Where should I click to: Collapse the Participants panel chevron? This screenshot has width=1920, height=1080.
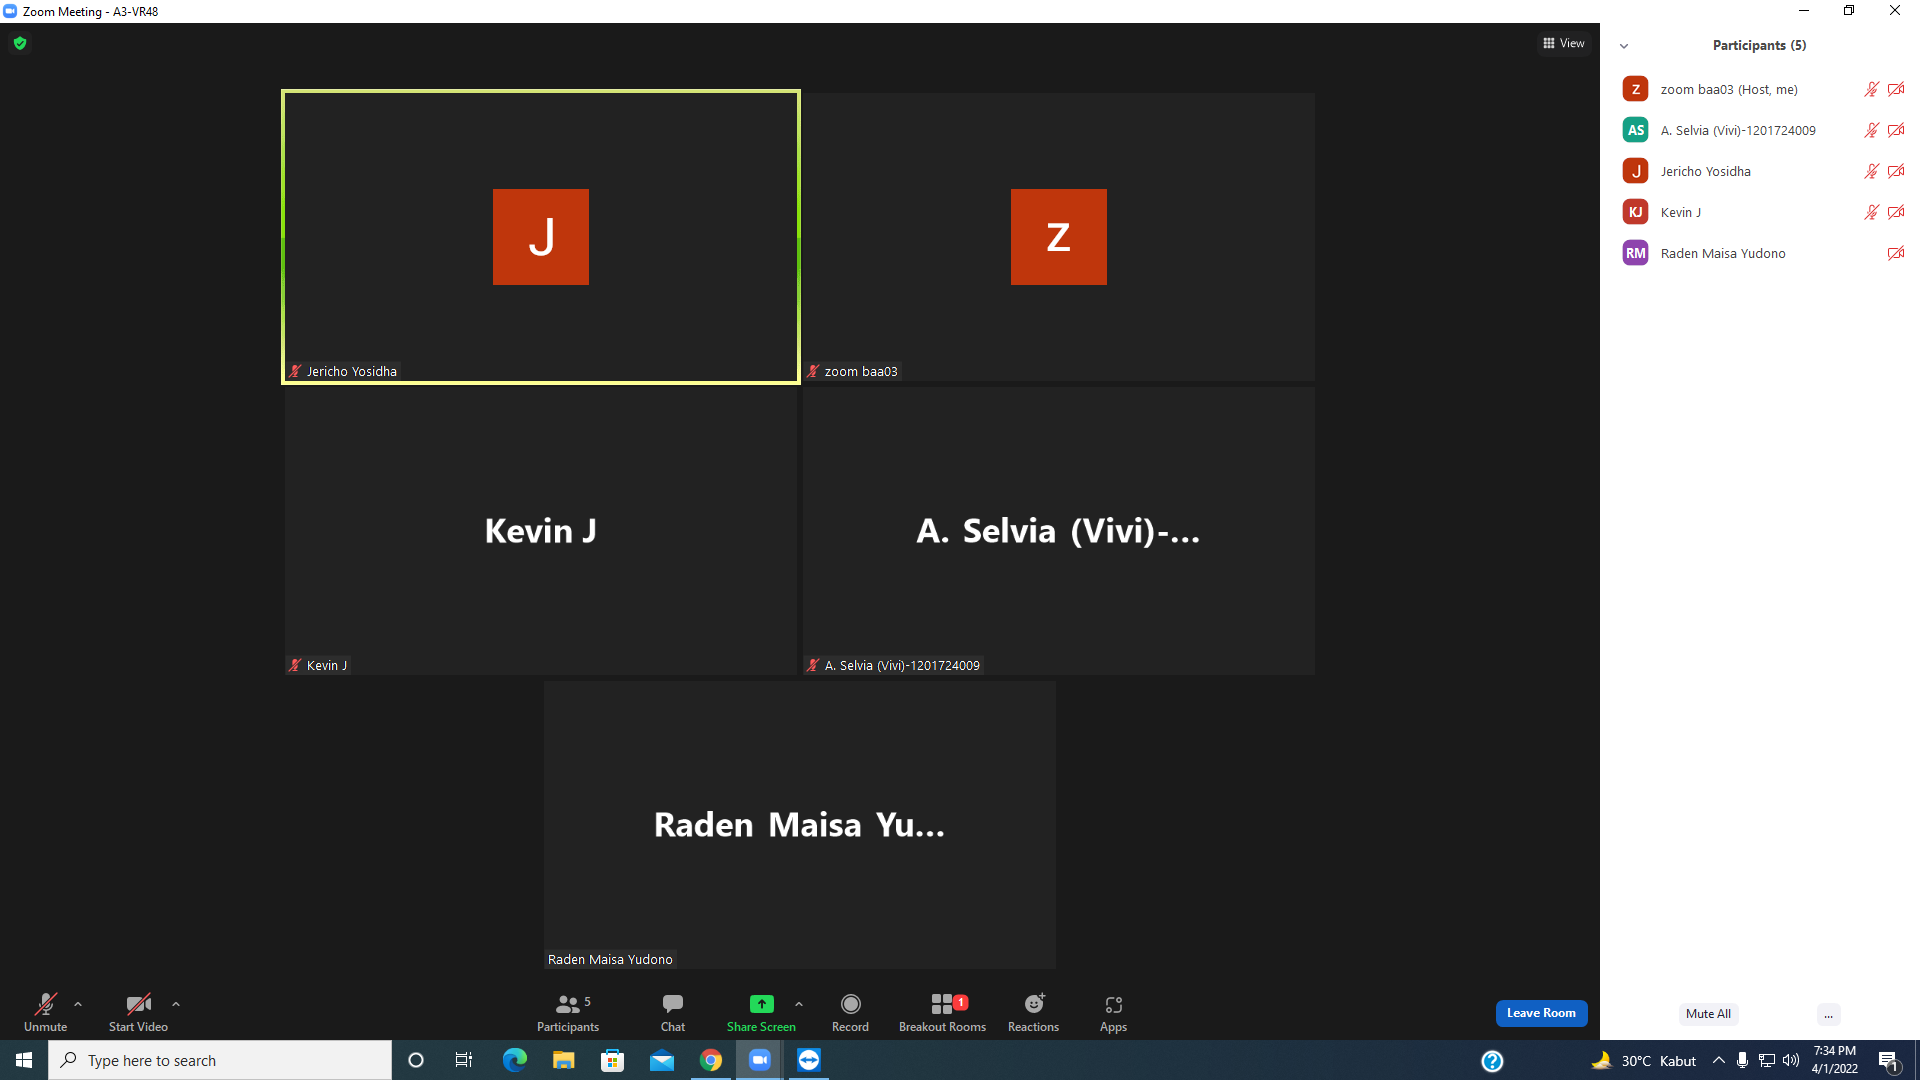pyautogui.click(x=1624, y=46)
